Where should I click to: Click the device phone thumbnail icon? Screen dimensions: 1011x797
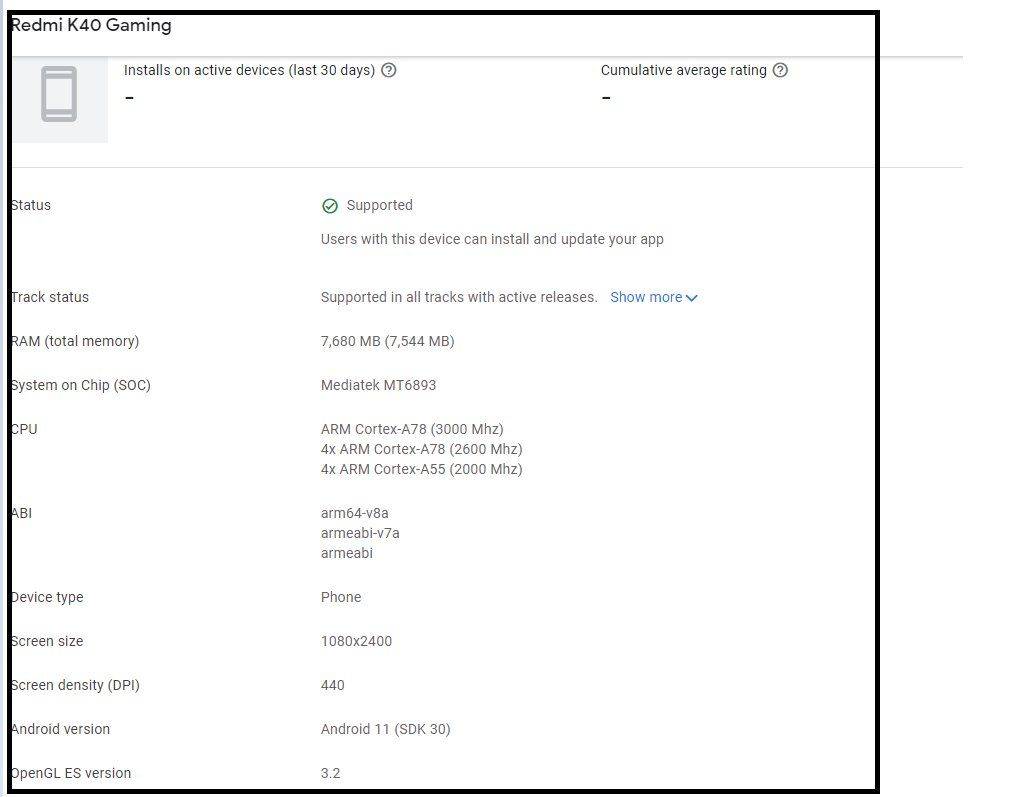[x=59, y=95]
